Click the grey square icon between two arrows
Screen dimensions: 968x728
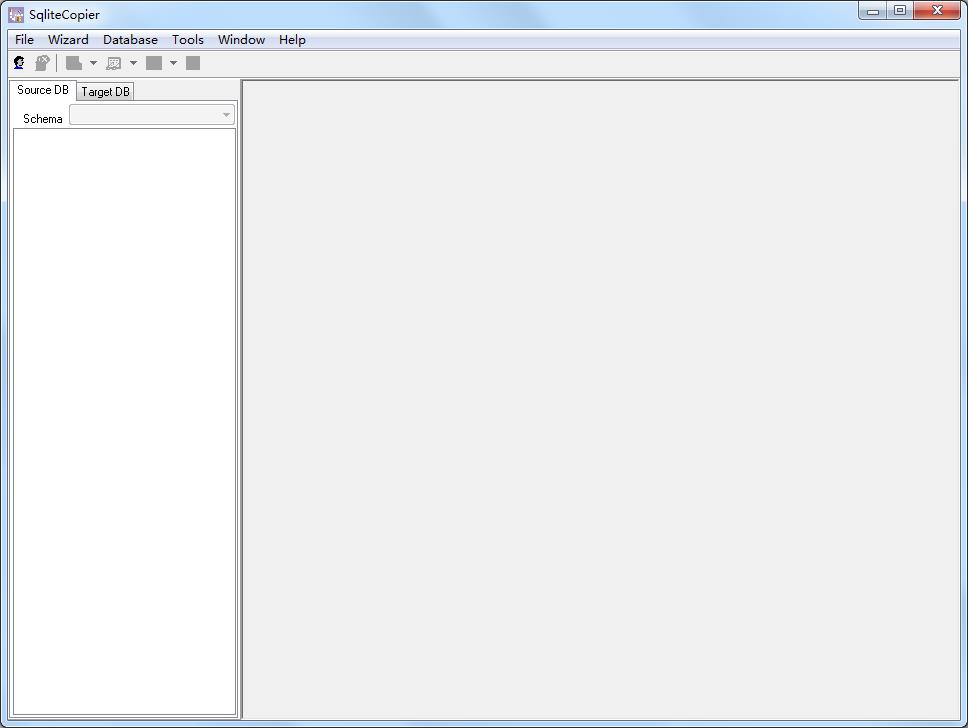[x=154, y=63]
